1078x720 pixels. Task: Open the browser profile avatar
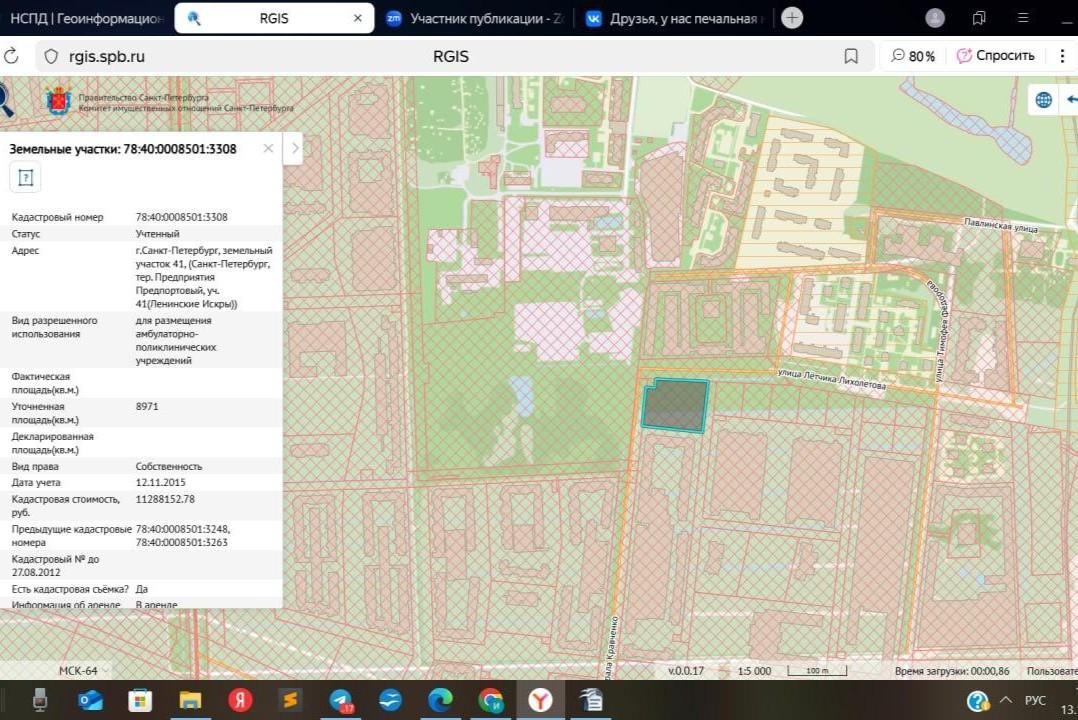coord(935,18)
